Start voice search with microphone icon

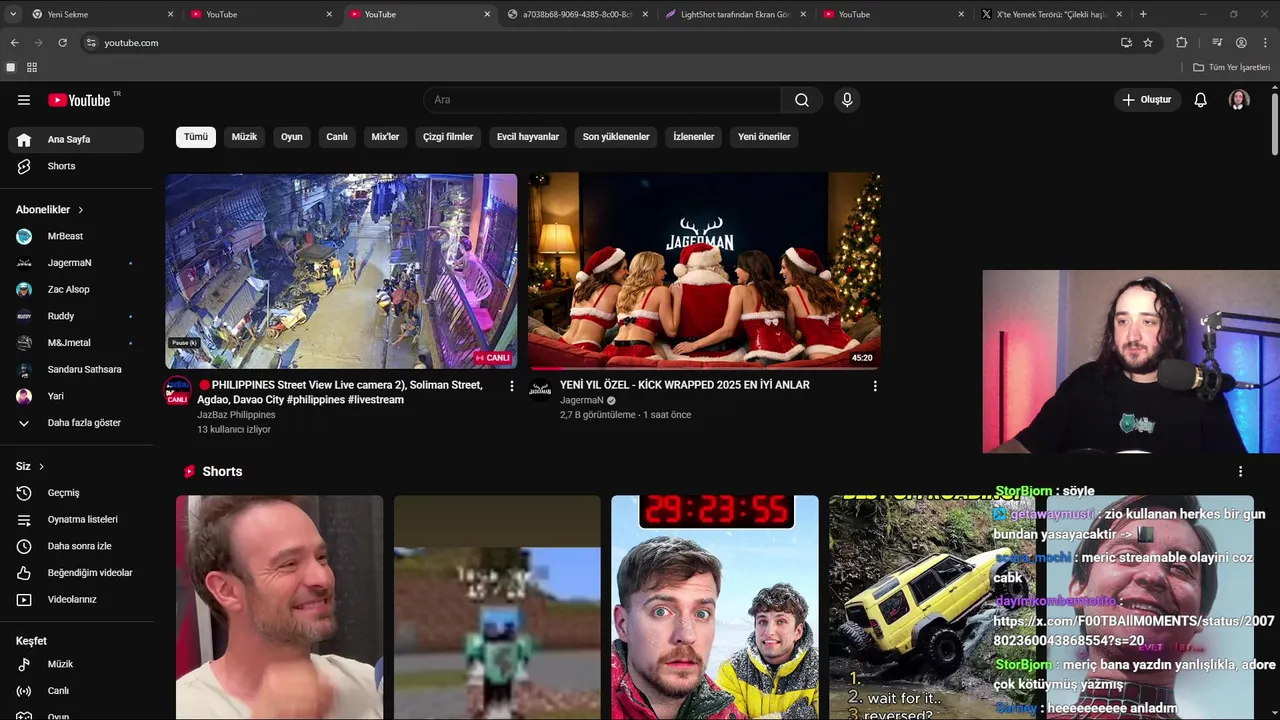coord(847,100)
